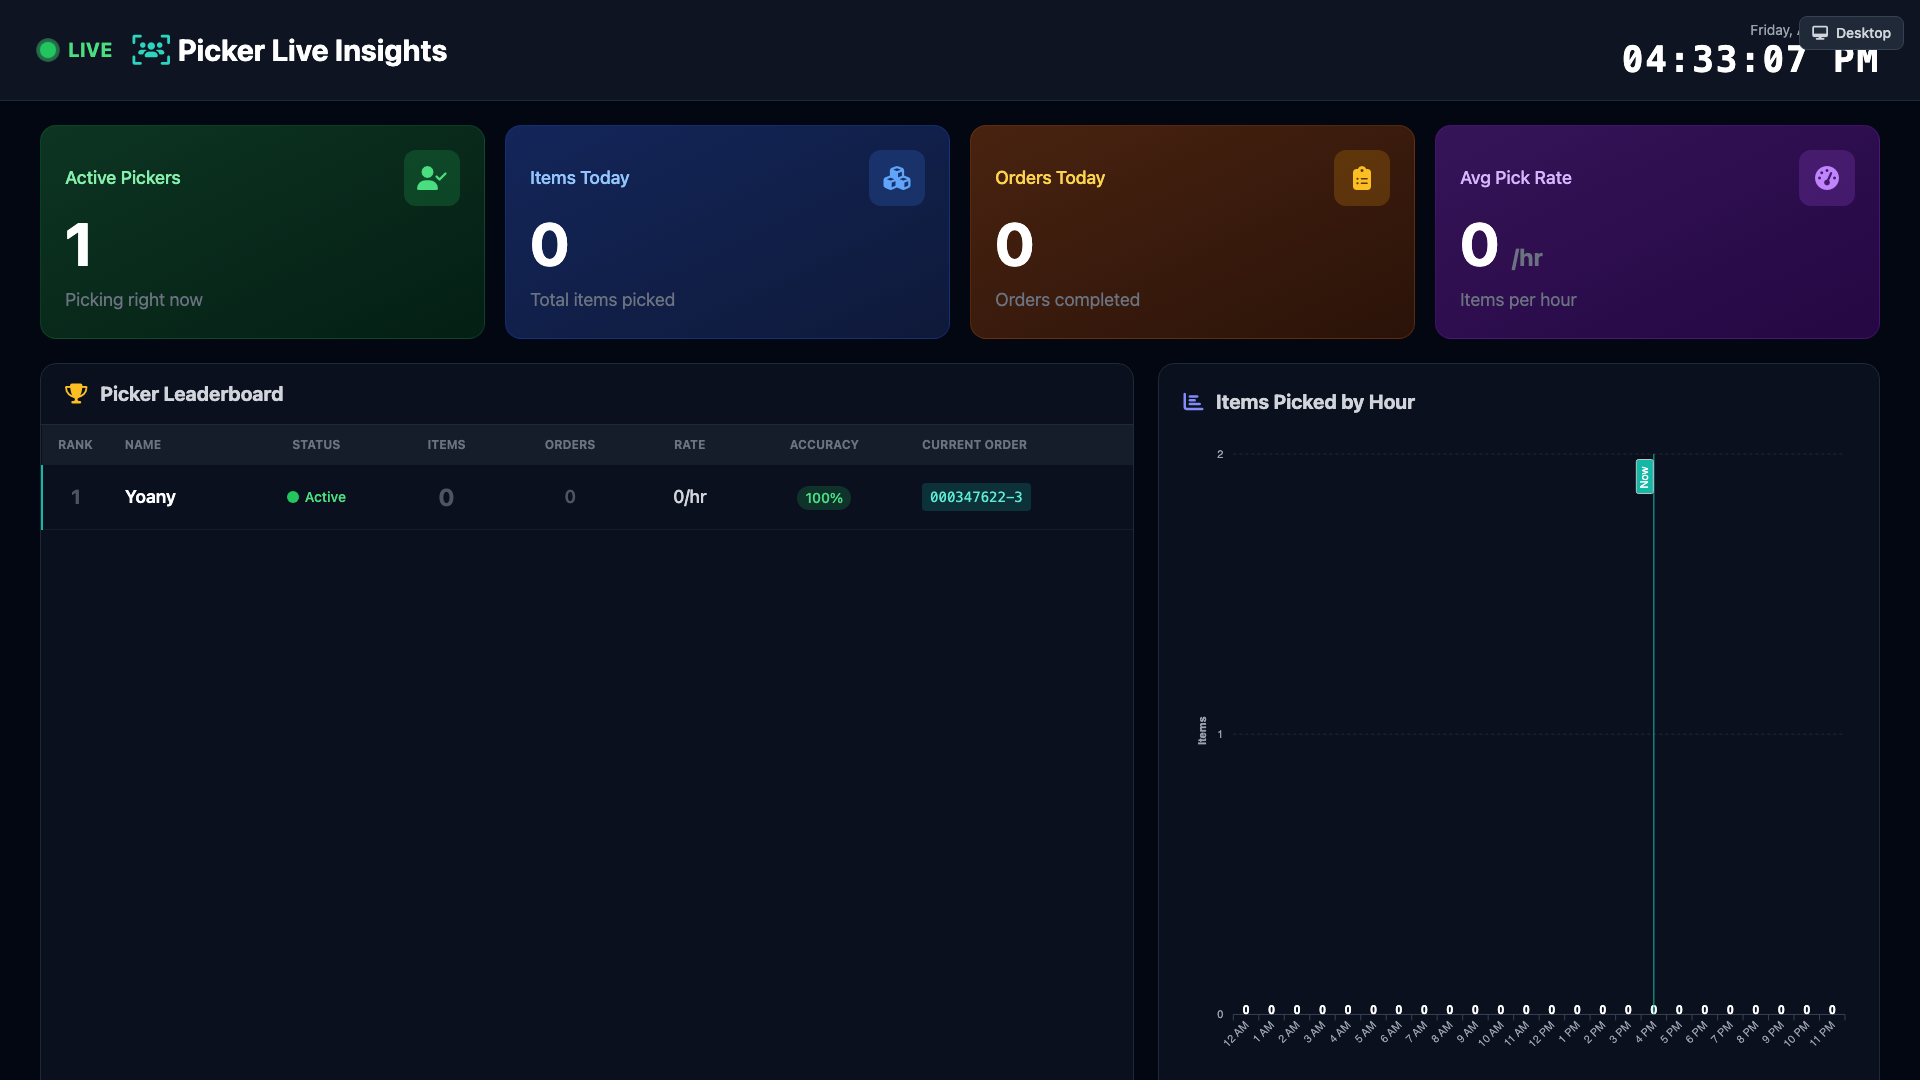Click the 100% accuracy badge
1920x1080 pixels.
(x=823, y=497)
